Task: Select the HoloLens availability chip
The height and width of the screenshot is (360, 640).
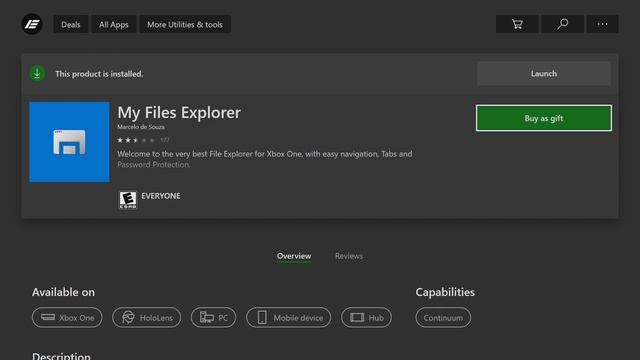Action: (147, 318)
